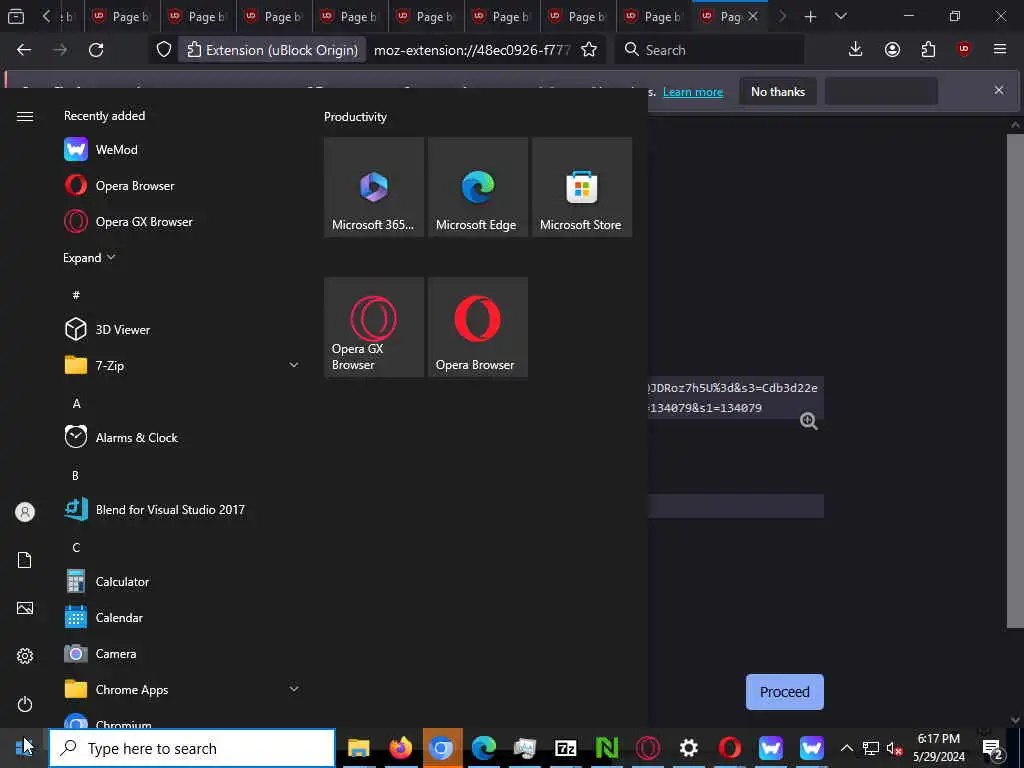Show hidden system tray icons
Screen dimensions: 1024x768
coord(846,748)
